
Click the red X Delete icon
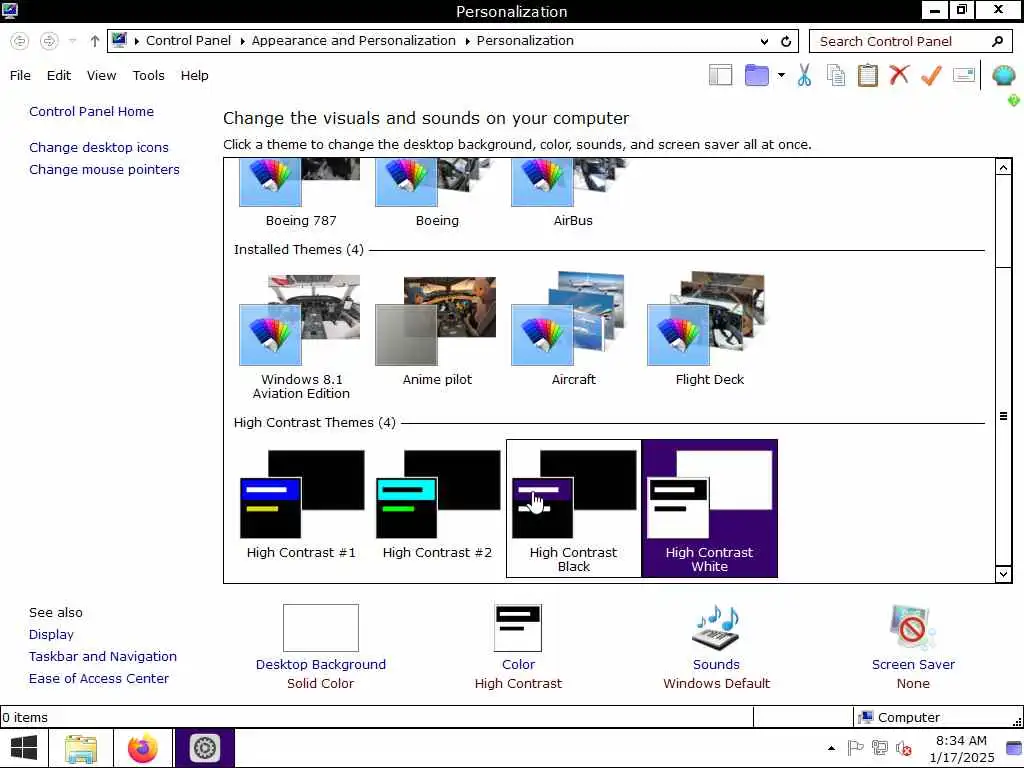899,74
